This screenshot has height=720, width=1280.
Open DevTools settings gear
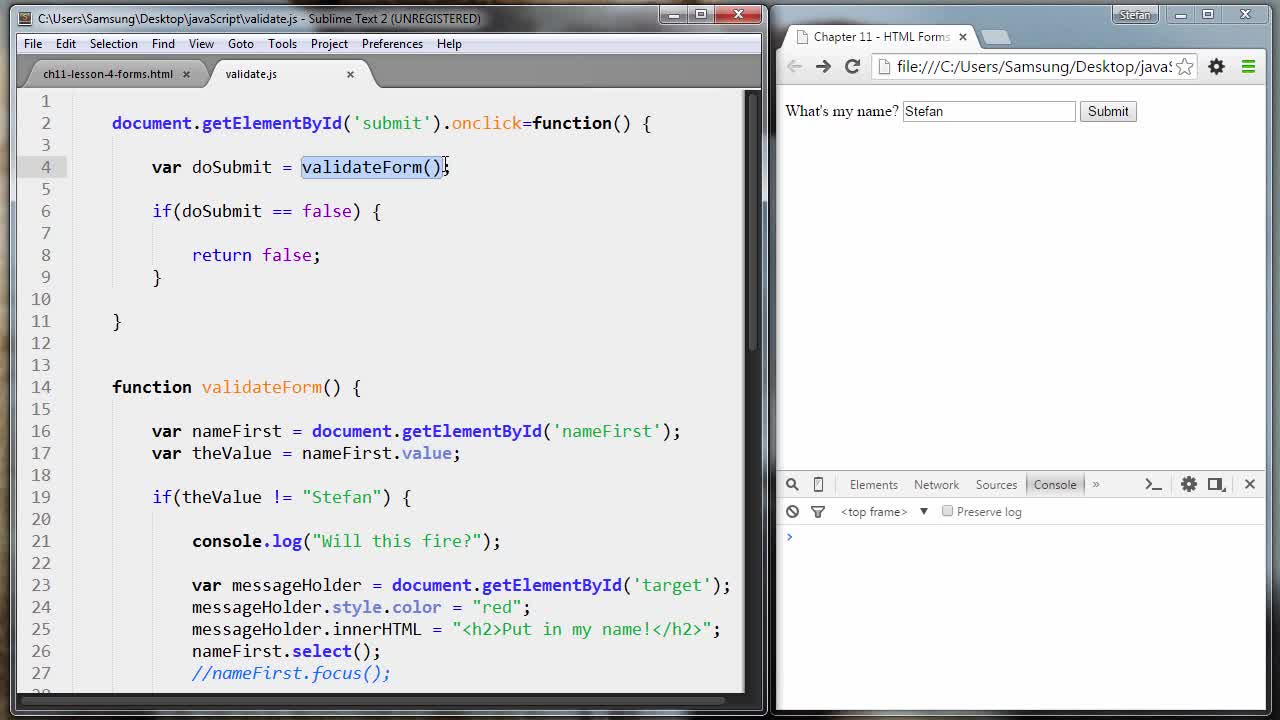[x=1188, y=484]
